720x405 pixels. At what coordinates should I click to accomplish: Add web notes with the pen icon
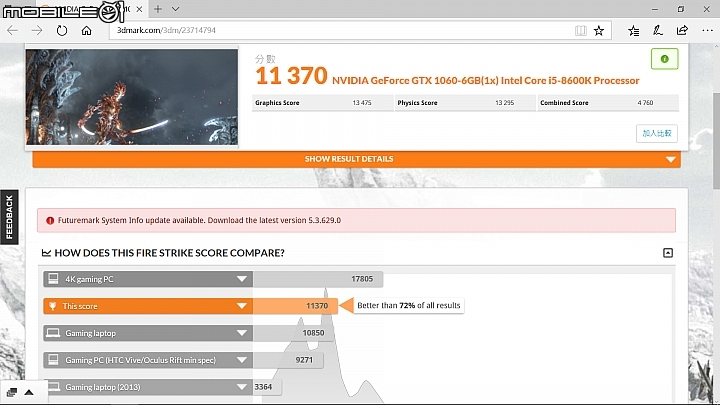(x=658, y=30)
